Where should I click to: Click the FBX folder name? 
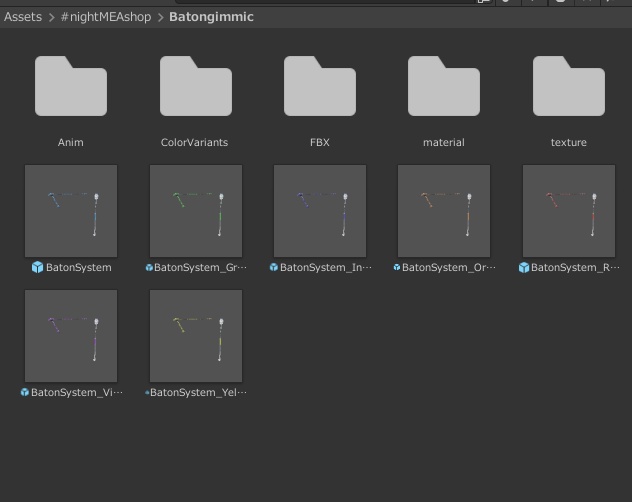tap(320, 142)
